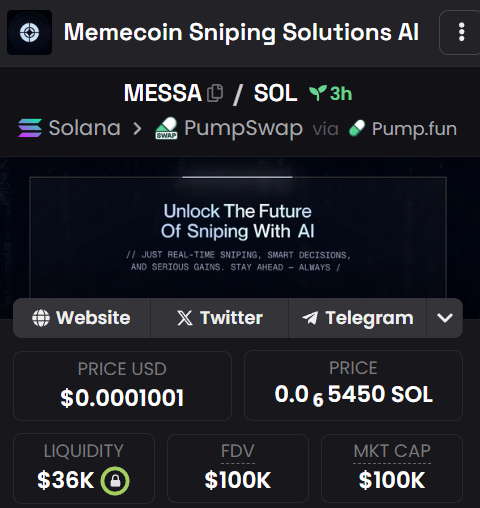Click the Pump.fun label

(414, 129)
